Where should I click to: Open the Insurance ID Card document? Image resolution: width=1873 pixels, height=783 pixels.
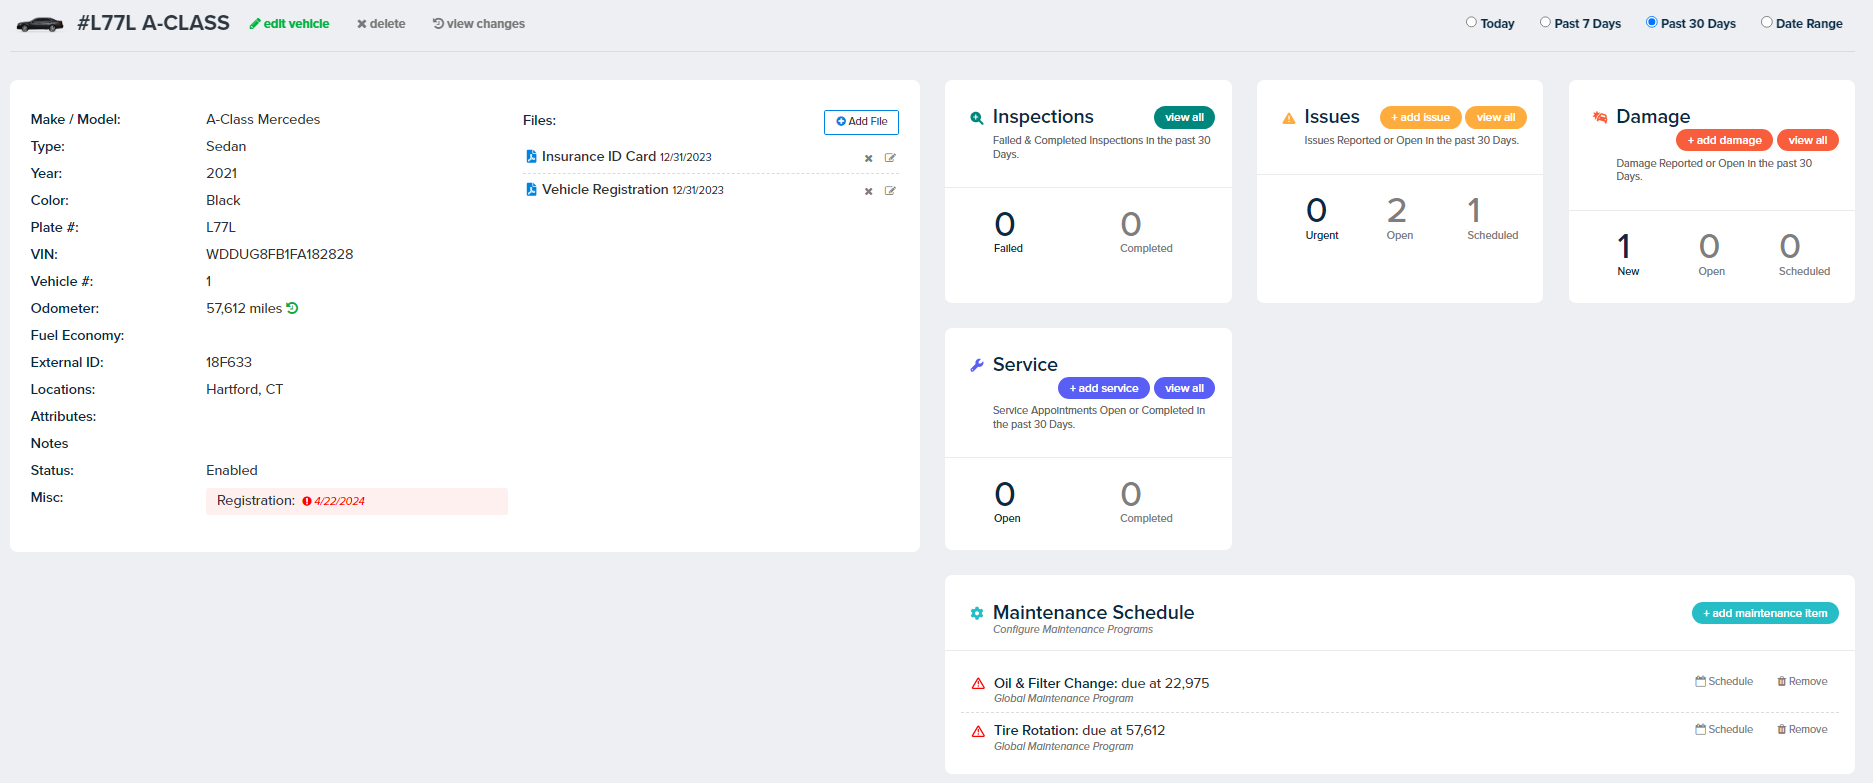pos(598,157)
